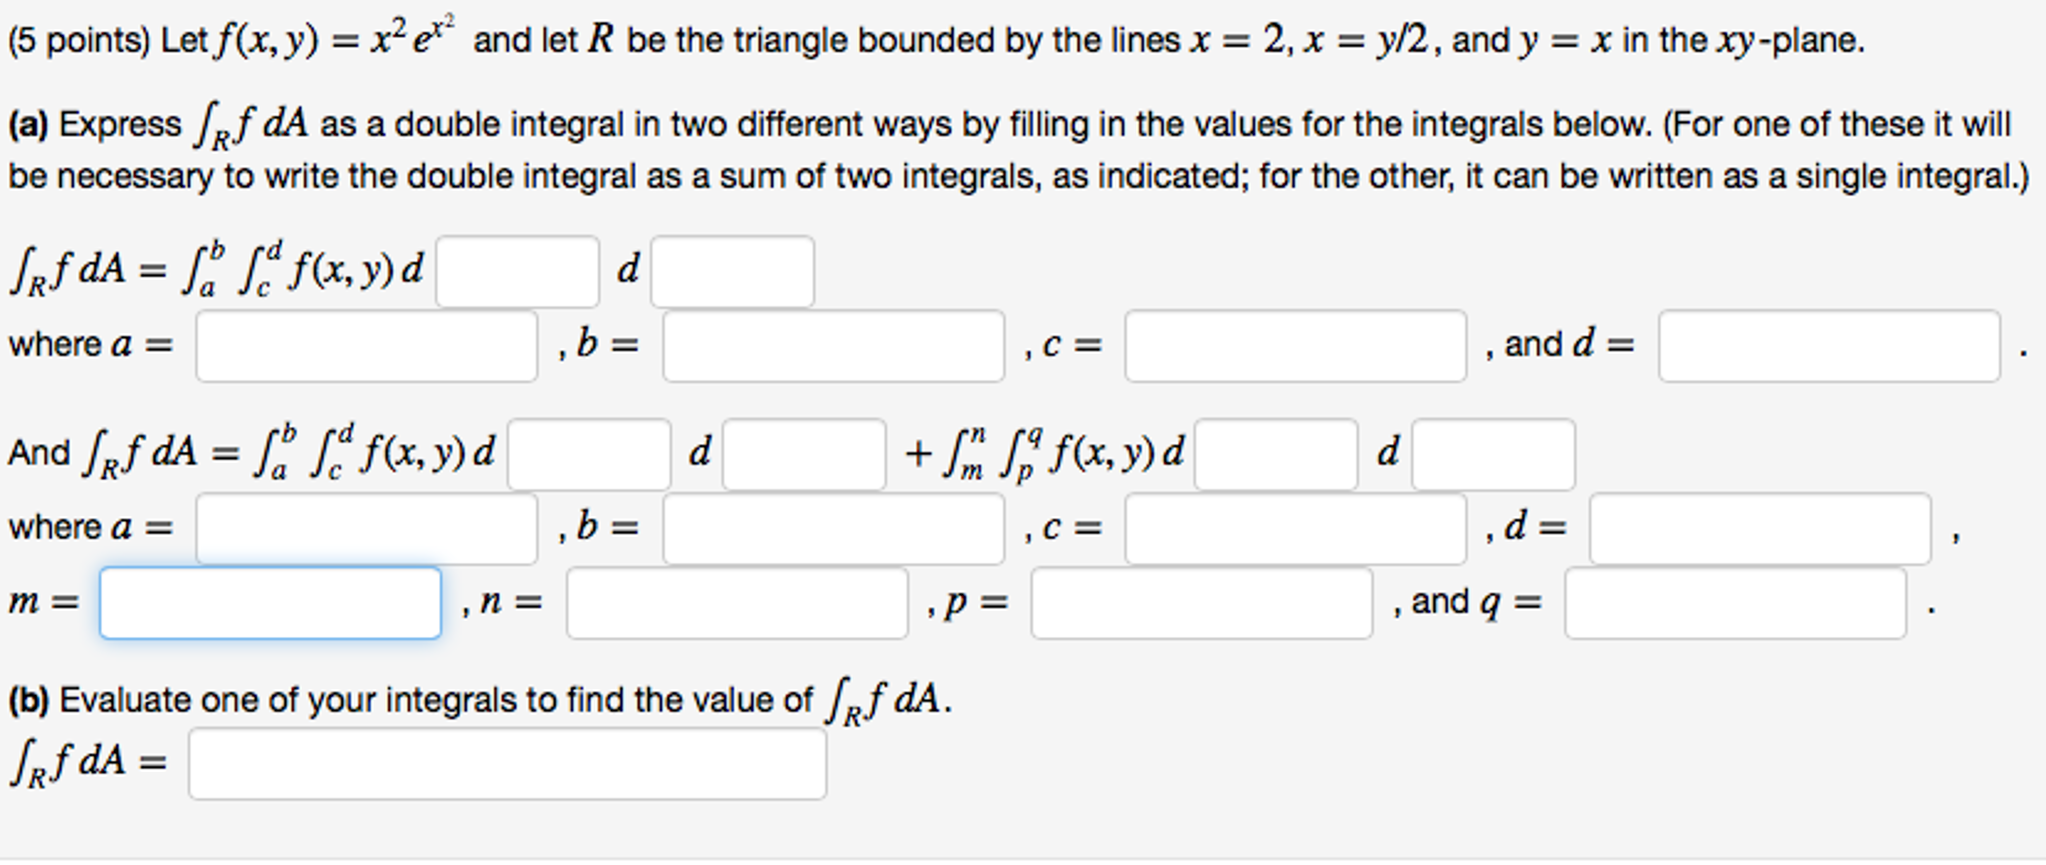The width and height of the screenshot is (2046, 865).
Task: Click the first differential box of the single integral
Action: tap(517, 271)
